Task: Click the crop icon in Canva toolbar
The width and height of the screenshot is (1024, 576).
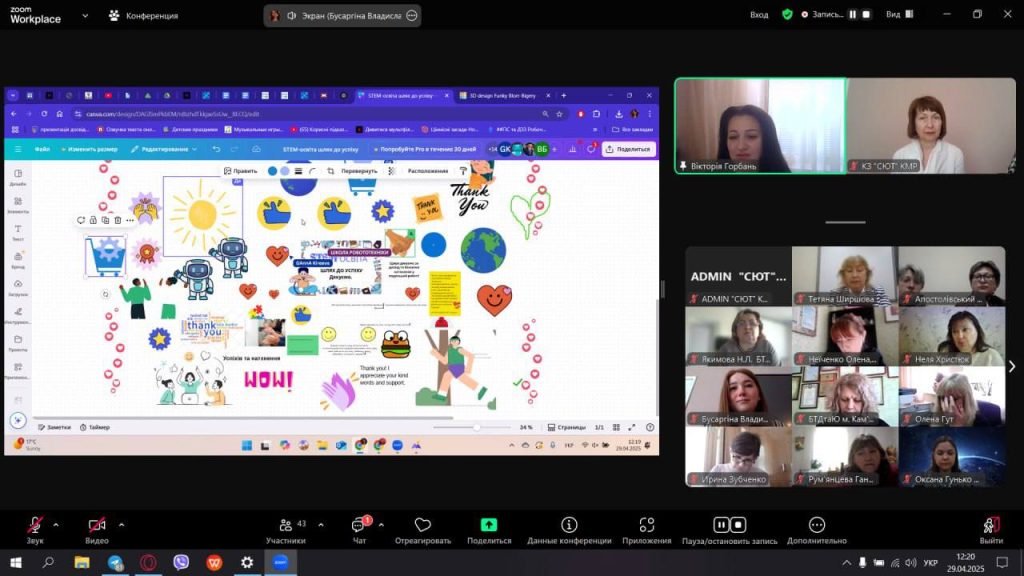Action: pyautogui.click(x=330, y=171)
